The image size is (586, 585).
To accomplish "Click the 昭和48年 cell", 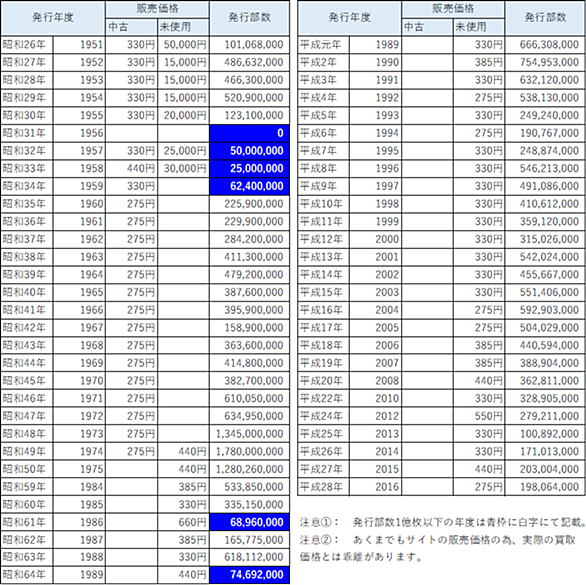I will pyautogui.click(x=27, y=434).
